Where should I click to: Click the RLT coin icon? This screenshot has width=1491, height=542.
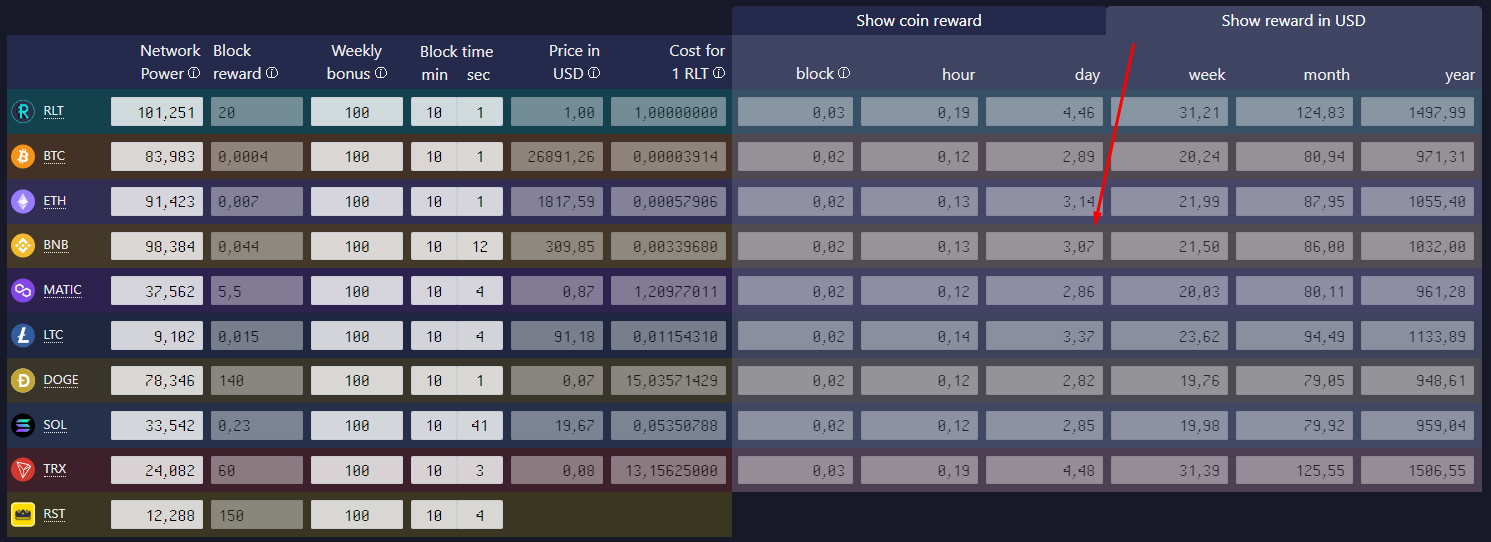pos(22,112)
